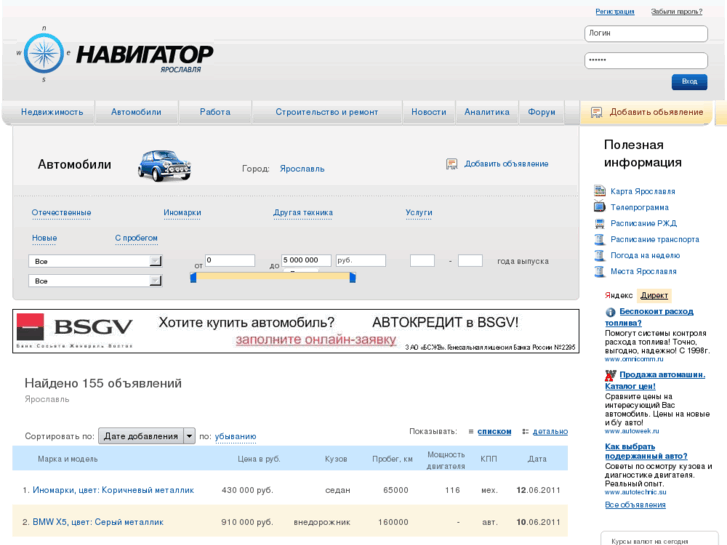727x545 pixels.
Task: Click the list view icon next to списком
Action: (x=471, y=431)
